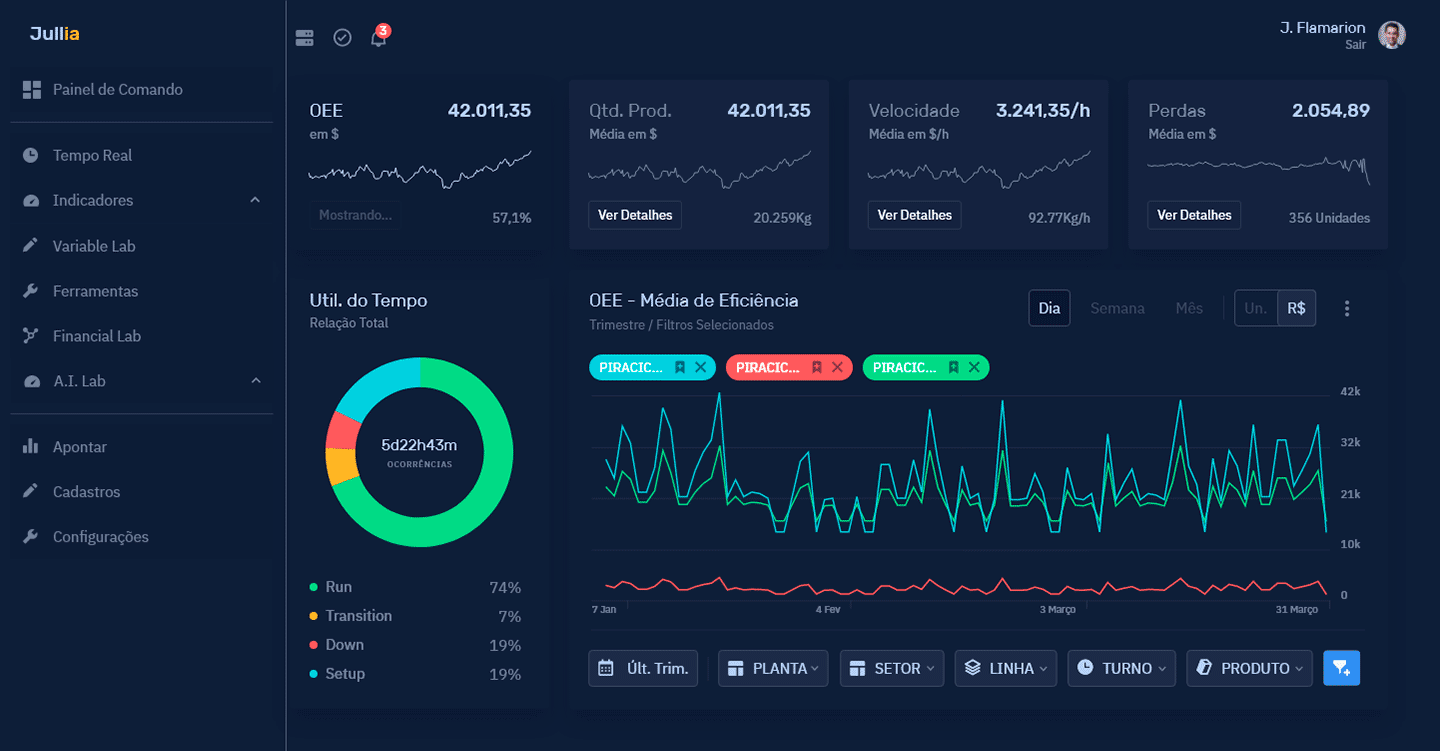The image size is (1440, 751).
Task: Click the blue add filter button
Action: coord(1341,668)
